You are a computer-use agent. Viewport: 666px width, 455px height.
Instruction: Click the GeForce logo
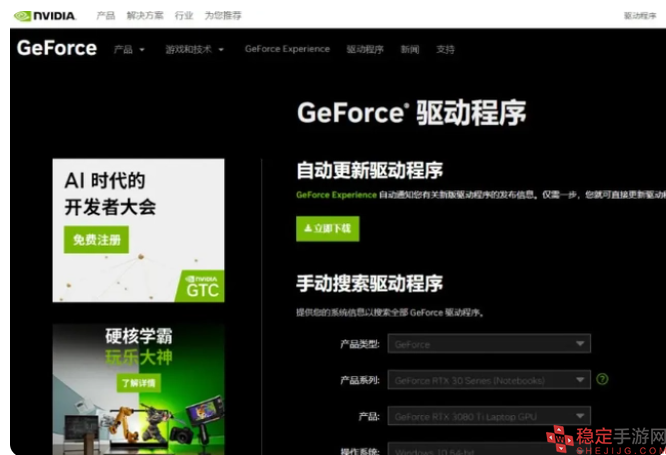pos(57,48)
